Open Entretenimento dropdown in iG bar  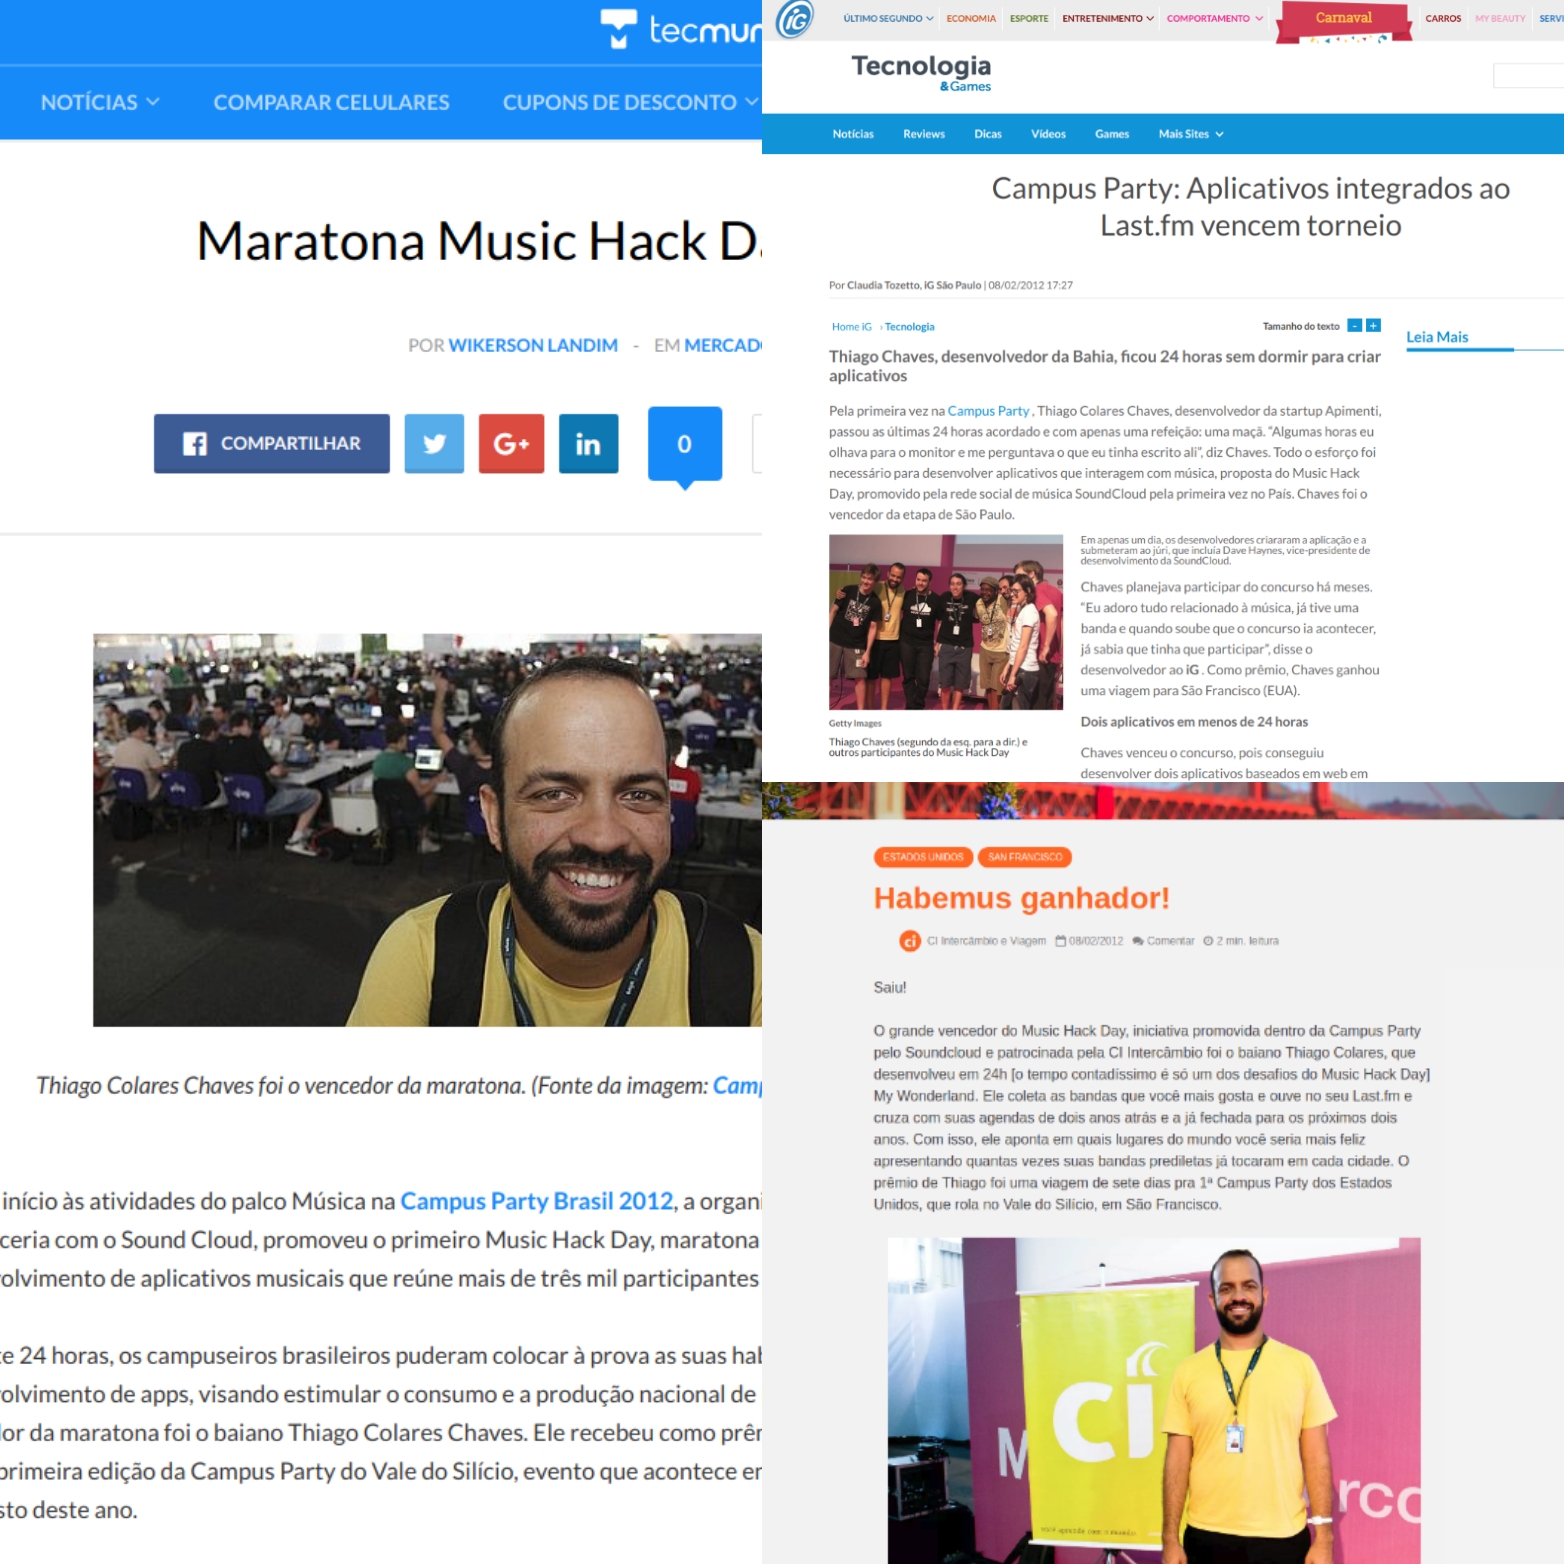[x=1108, y=18]
